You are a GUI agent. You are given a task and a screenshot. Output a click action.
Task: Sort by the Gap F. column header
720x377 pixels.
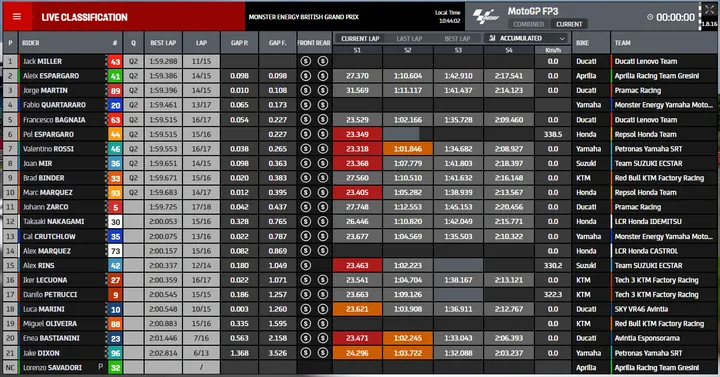point(277,43)
